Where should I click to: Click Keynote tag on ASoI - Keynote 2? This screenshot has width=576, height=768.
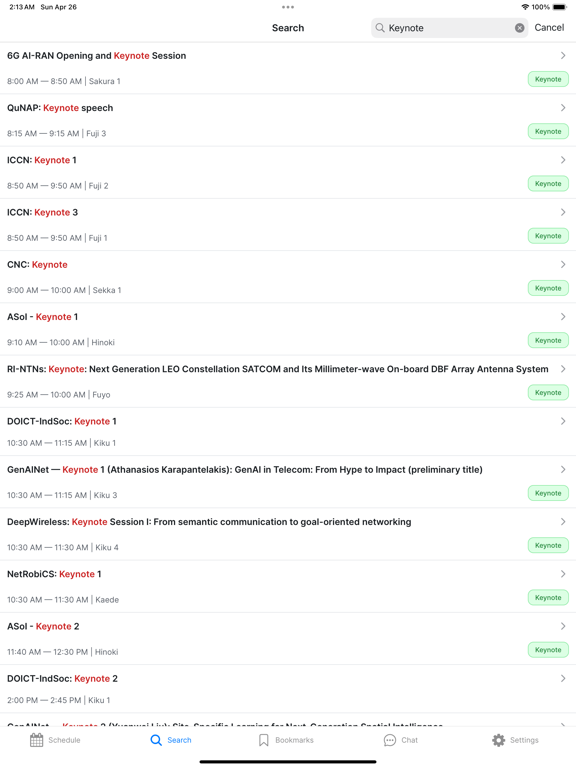click(x=548, y=650)
